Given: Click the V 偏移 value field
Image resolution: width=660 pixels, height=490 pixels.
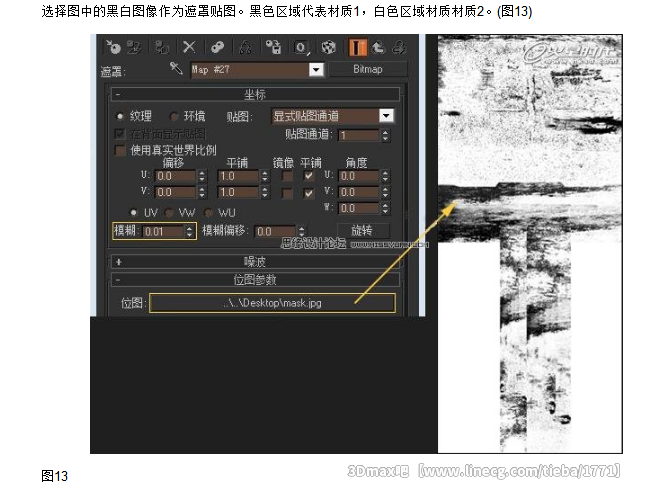Looking at the screenshot, I should click(176, 192).
